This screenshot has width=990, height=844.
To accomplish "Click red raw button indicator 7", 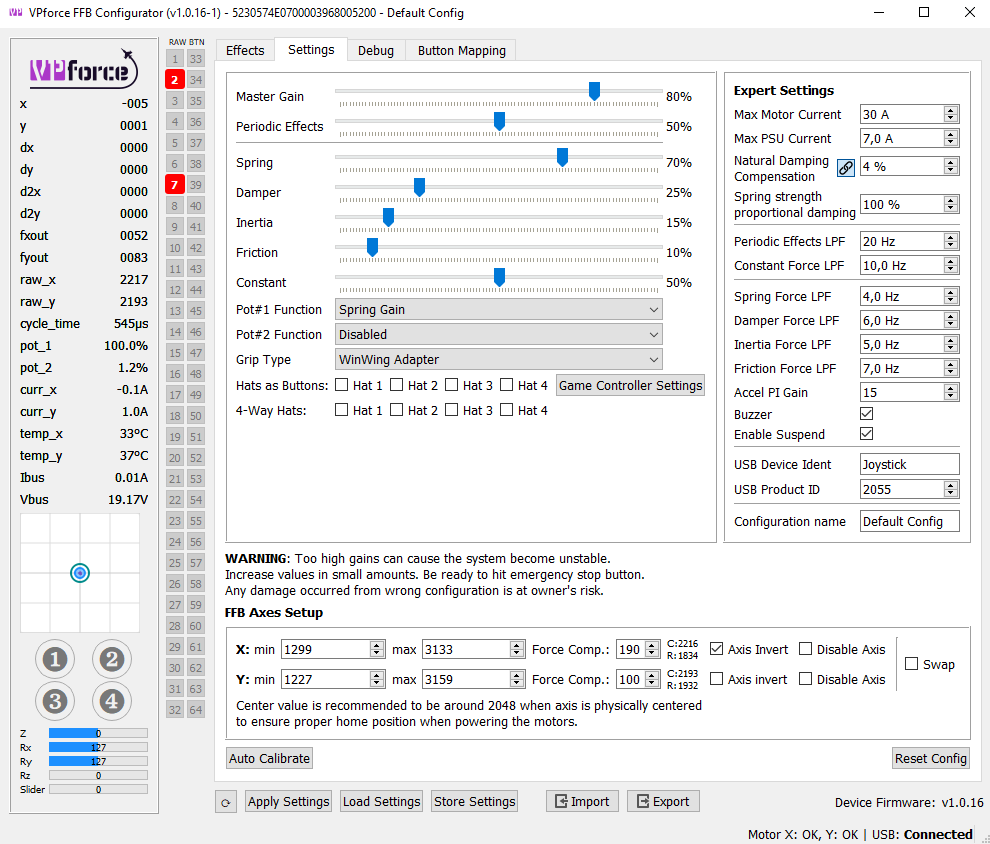I will tap(175, 185).
